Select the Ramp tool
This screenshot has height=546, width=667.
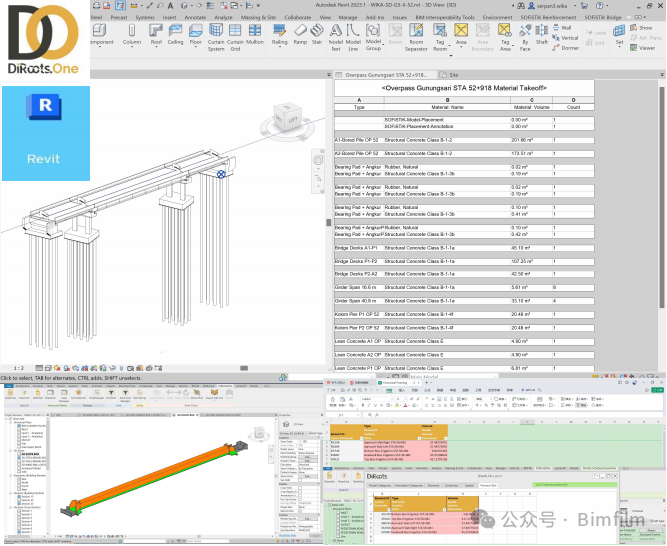[300, 34]
